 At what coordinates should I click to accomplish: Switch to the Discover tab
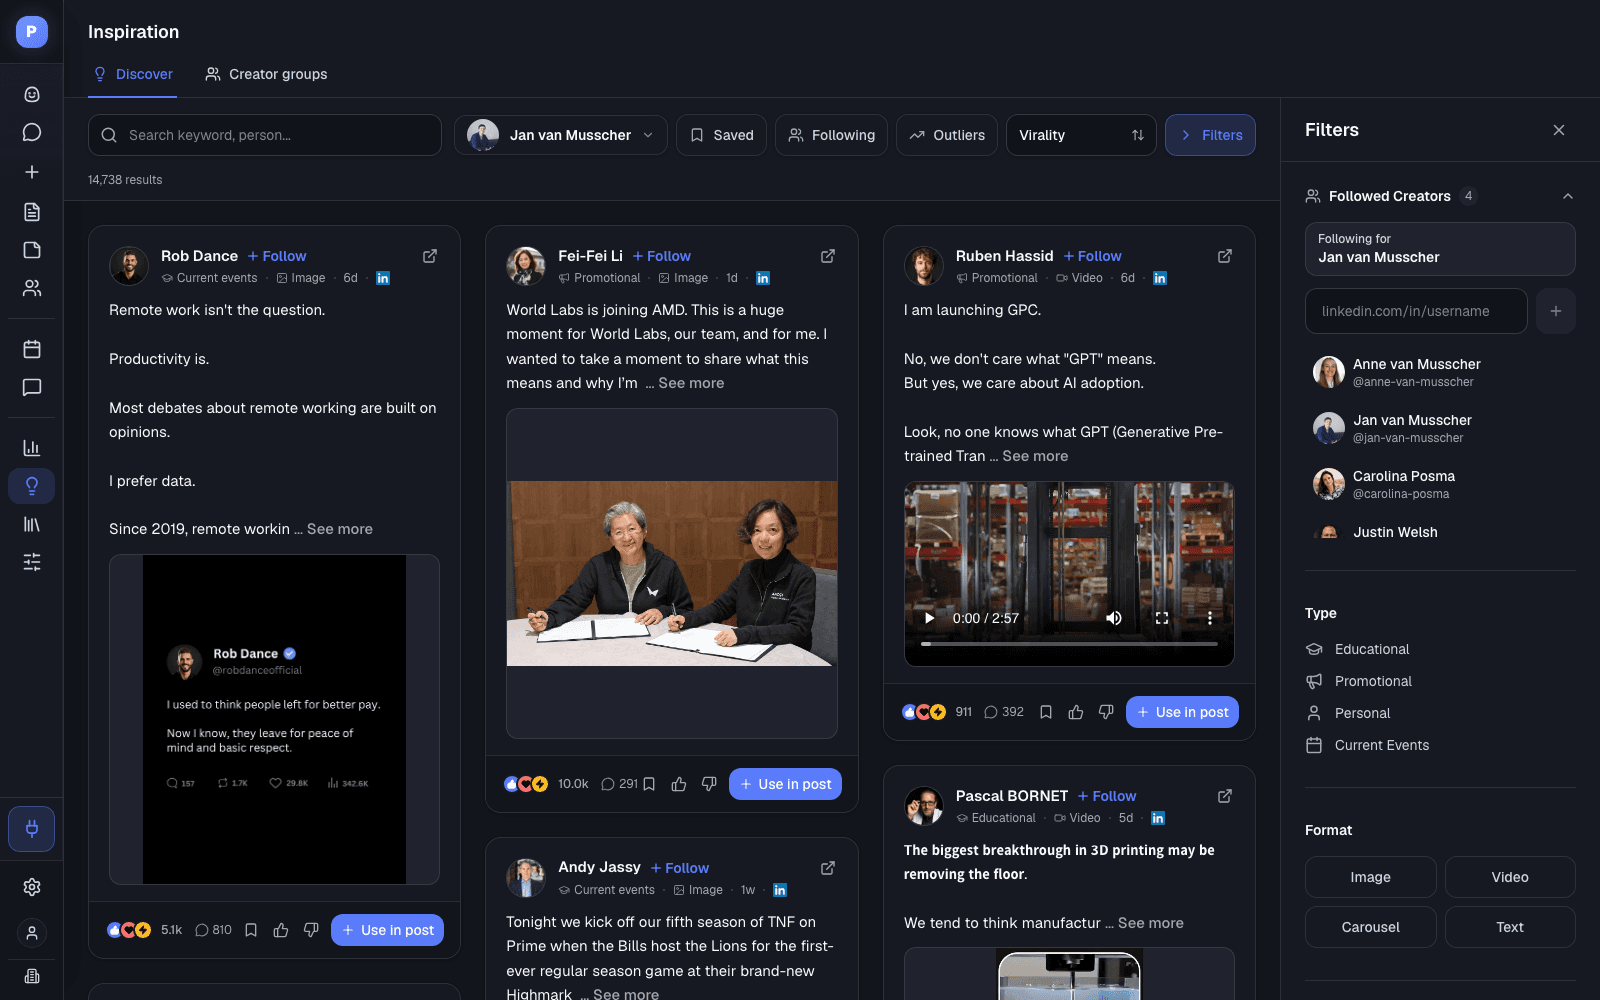pos(132,74)
